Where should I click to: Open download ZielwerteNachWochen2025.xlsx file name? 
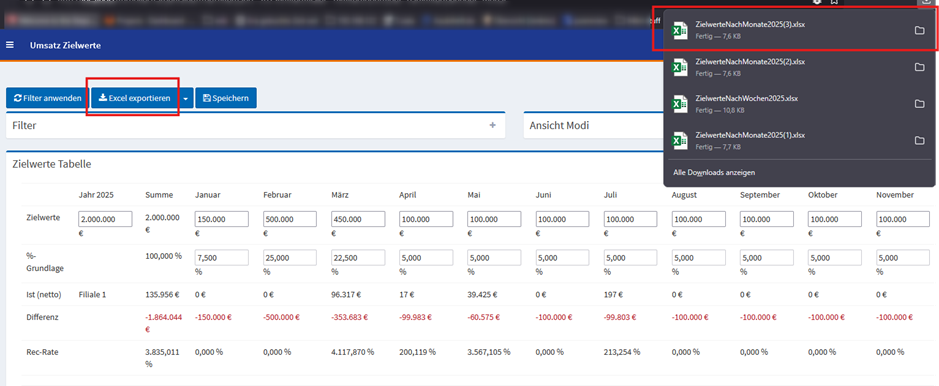(747, 98)
